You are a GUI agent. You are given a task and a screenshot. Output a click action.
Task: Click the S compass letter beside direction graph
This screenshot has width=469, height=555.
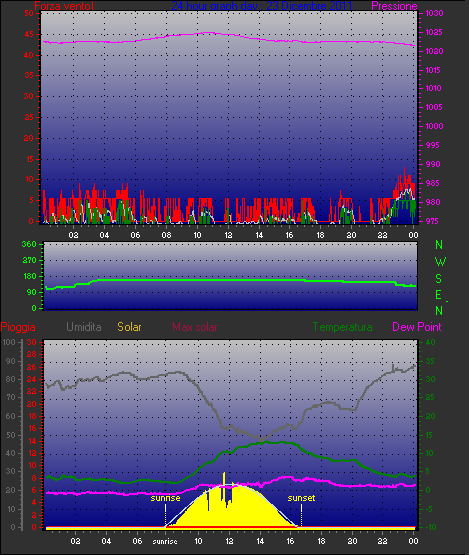pyautogui.click(x=439, y=279)
